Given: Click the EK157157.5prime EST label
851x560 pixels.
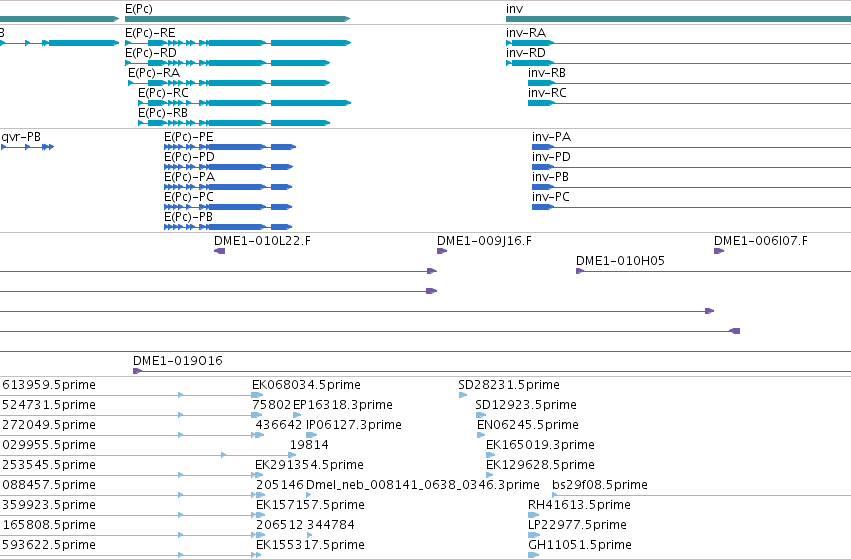Looking at the screenshot, I should pos(310,505).
